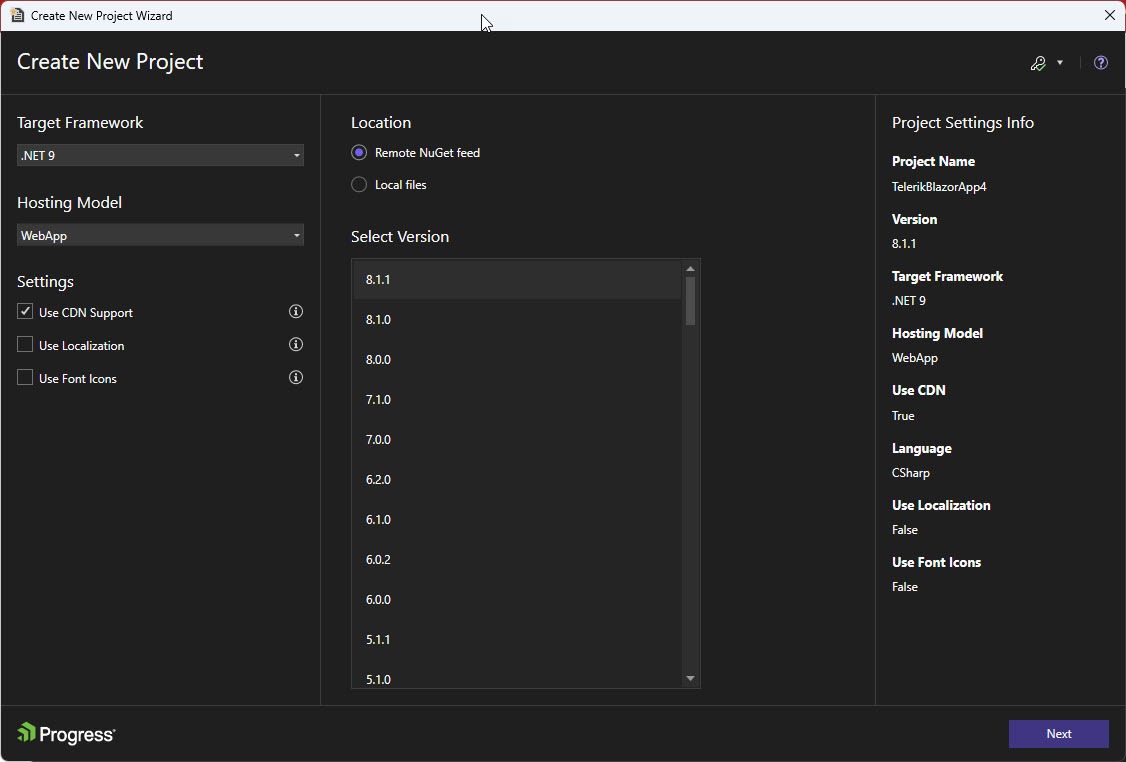
Task: Click the Use CDN True value
Action: pyautogui.click(x=903, y=416)
